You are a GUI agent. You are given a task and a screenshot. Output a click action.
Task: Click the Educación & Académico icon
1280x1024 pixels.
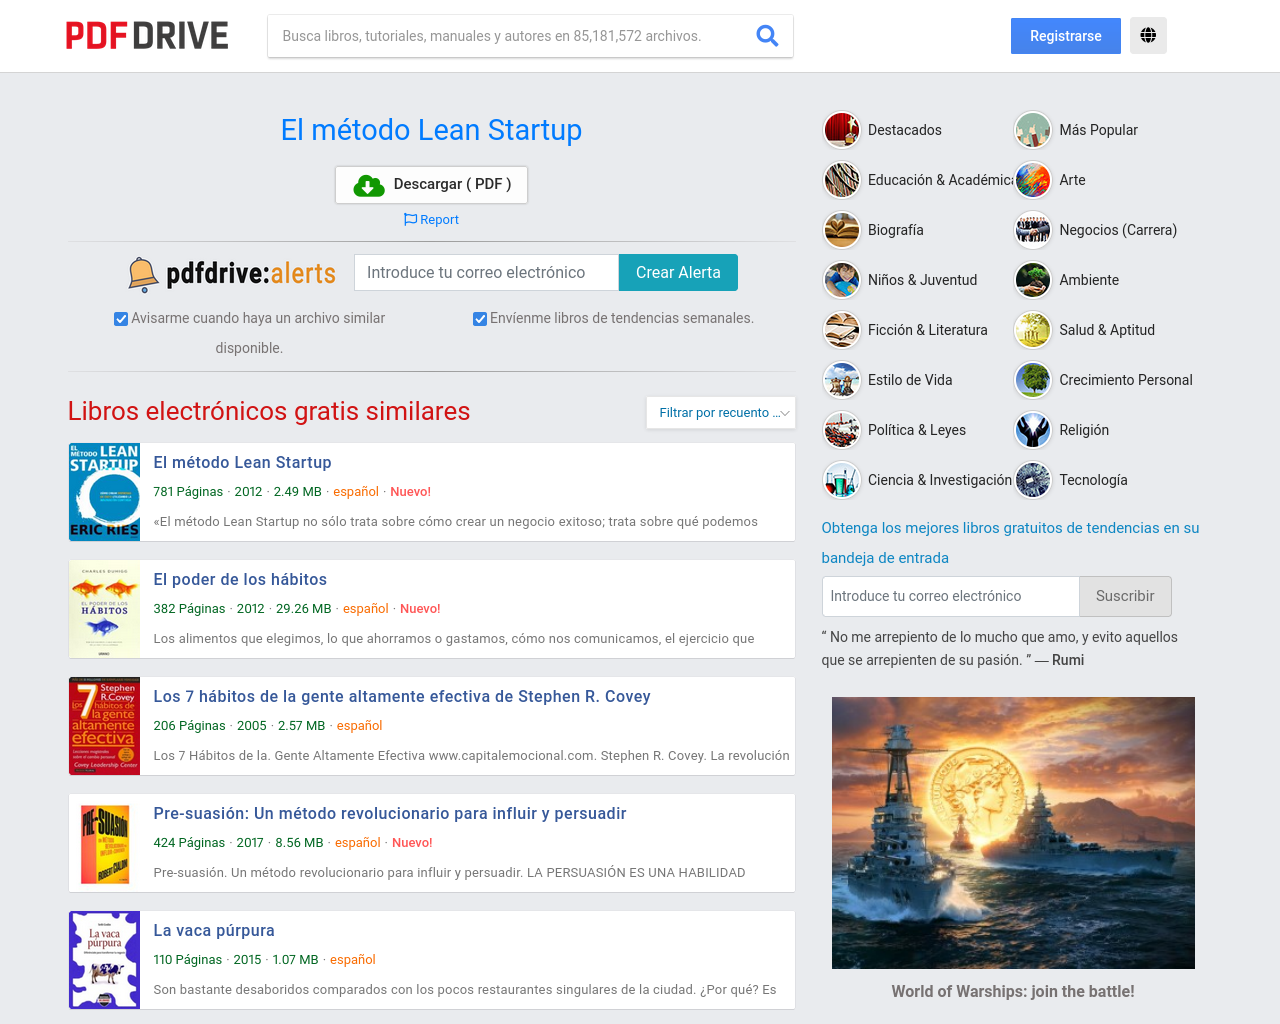pyautogui.click(x=842, y=180)
